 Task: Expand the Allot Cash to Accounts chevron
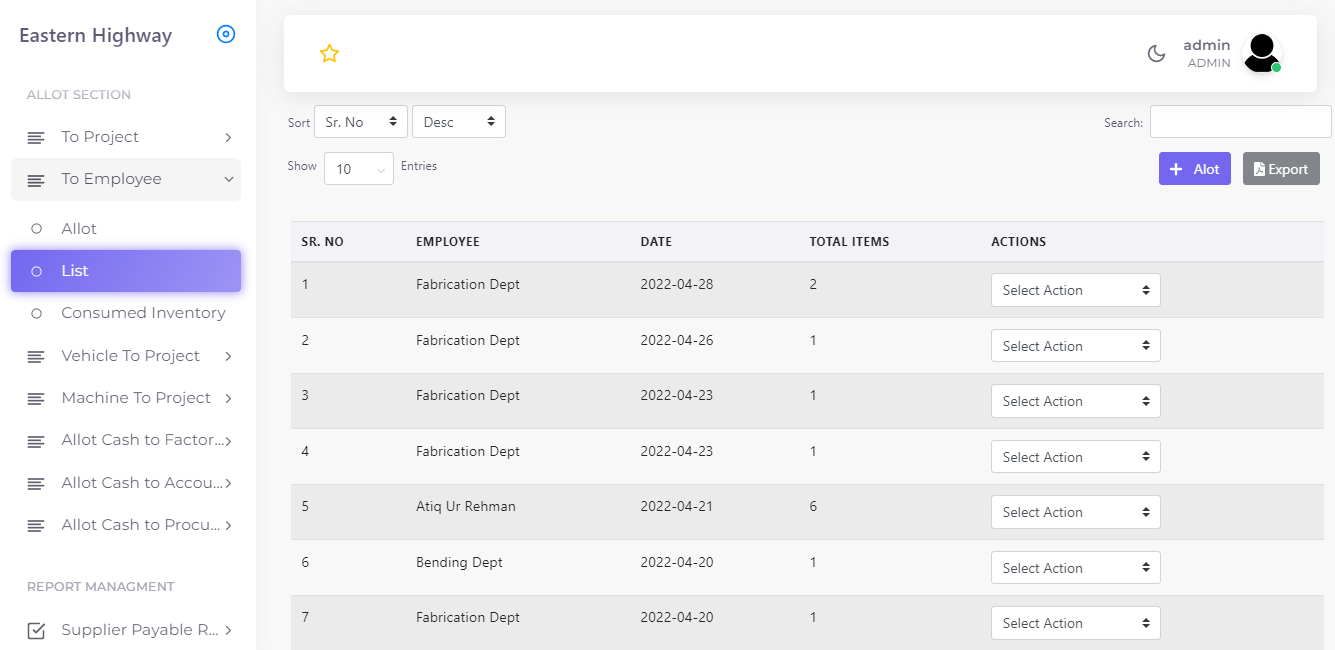click(x=228, y=483)
